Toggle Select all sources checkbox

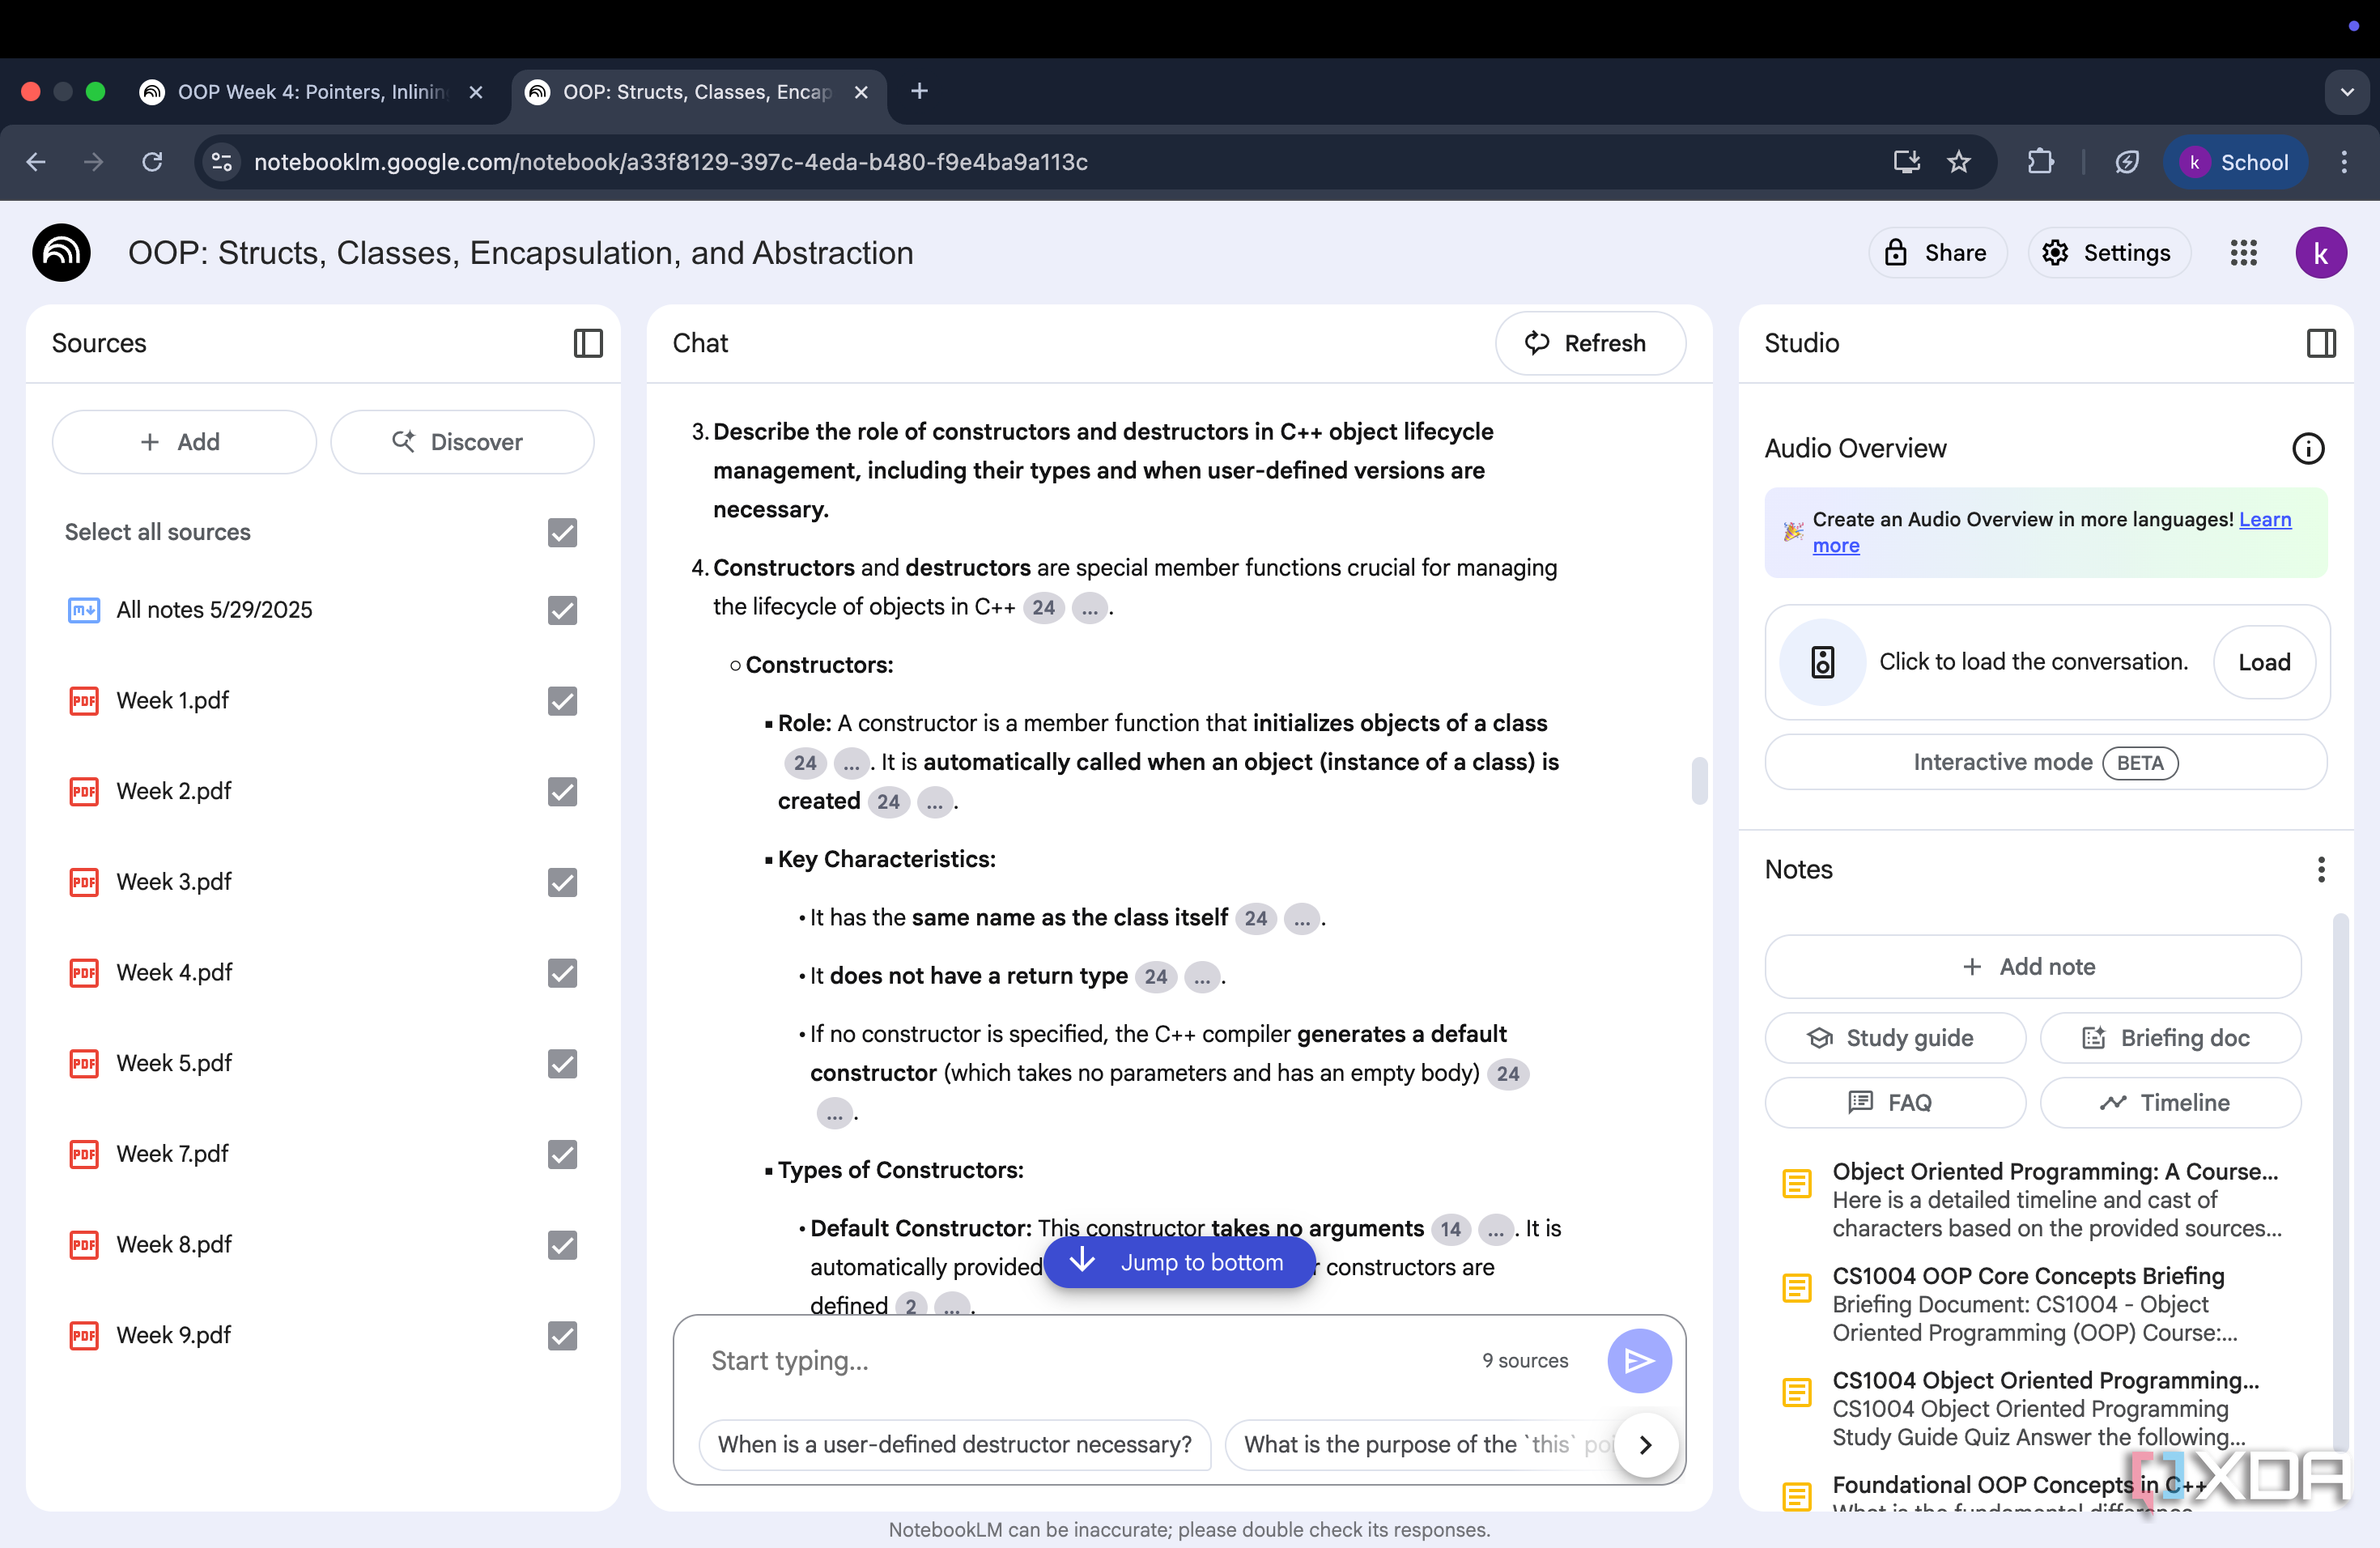pos(562,532)
